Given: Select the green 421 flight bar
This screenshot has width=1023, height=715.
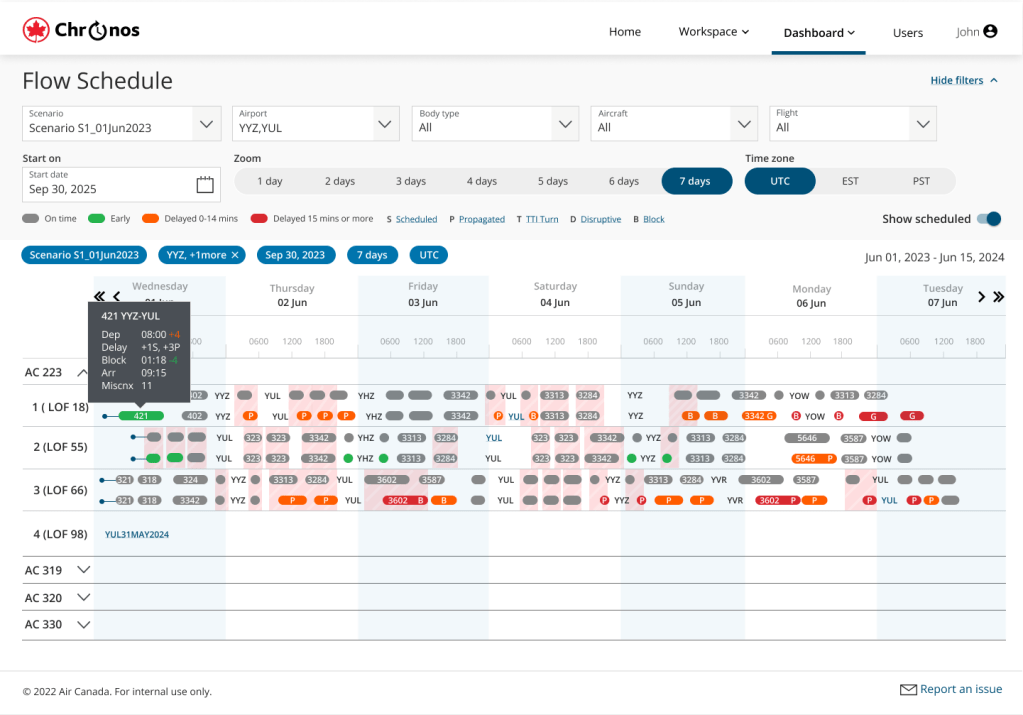Looking at the screenshot, I should click(141, 416).
